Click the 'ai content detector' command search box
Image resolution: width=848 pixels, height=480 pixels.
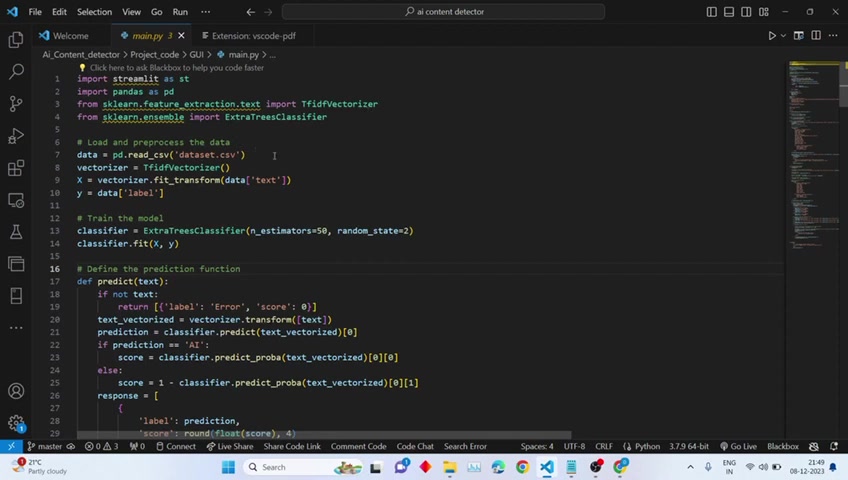coord(443,11)
